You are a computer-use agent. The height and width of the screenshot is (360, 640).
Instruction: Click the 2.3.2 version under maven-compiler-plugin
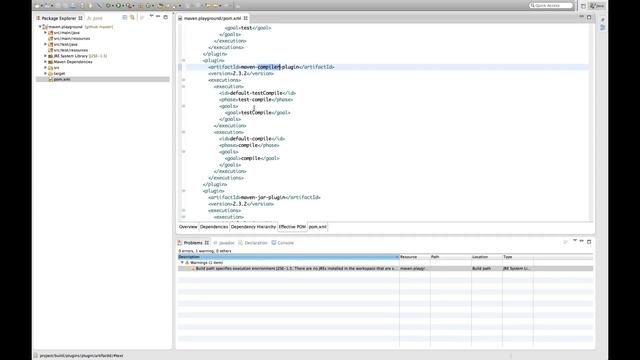point(240,73)
